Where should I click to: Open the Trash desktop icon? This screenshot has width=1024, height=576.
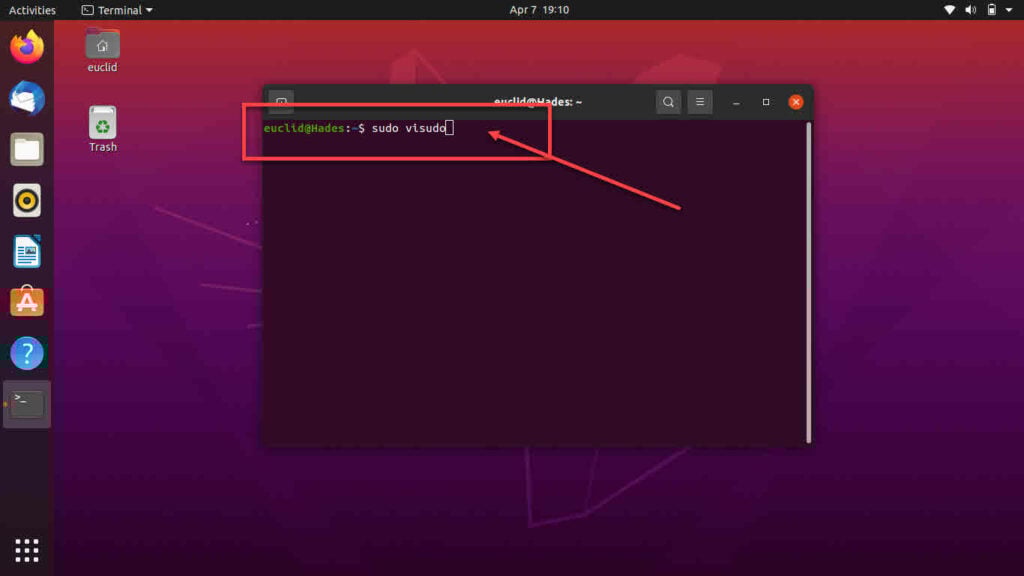click(x=103, y=129)
